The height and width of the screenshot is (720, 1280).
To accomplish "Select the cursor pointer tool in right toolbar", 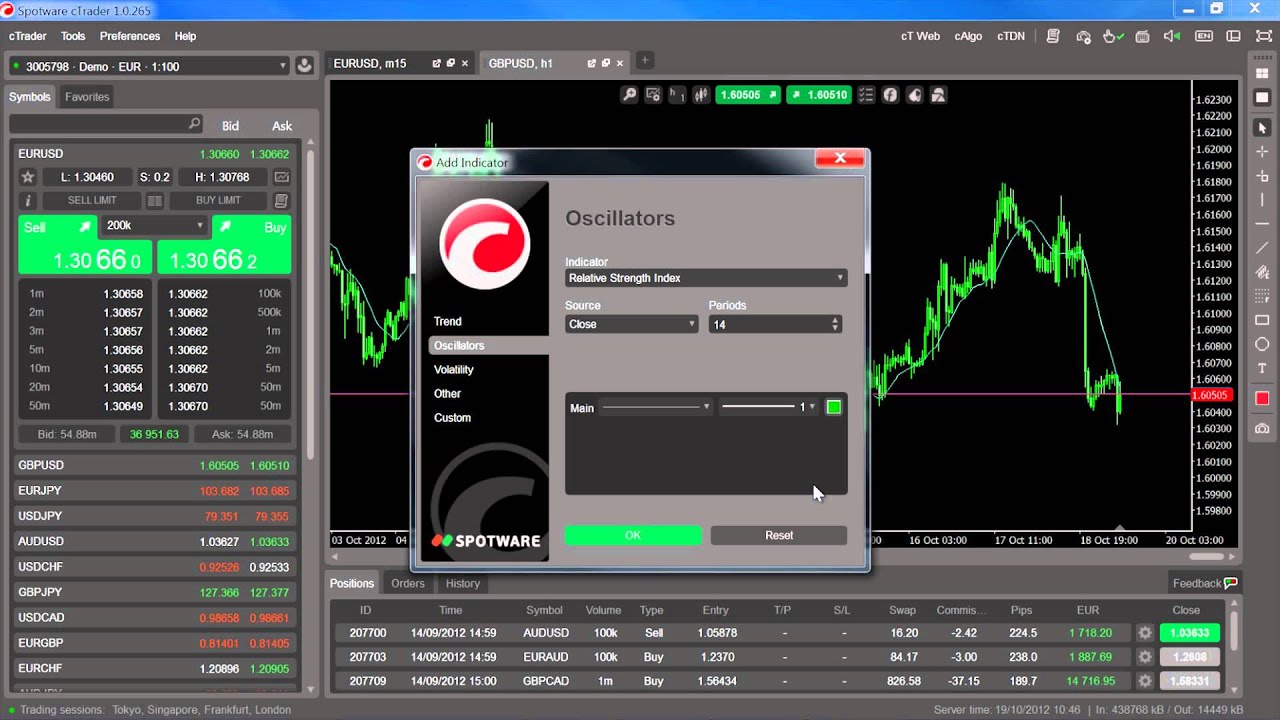I will (x=1262, y=128).
